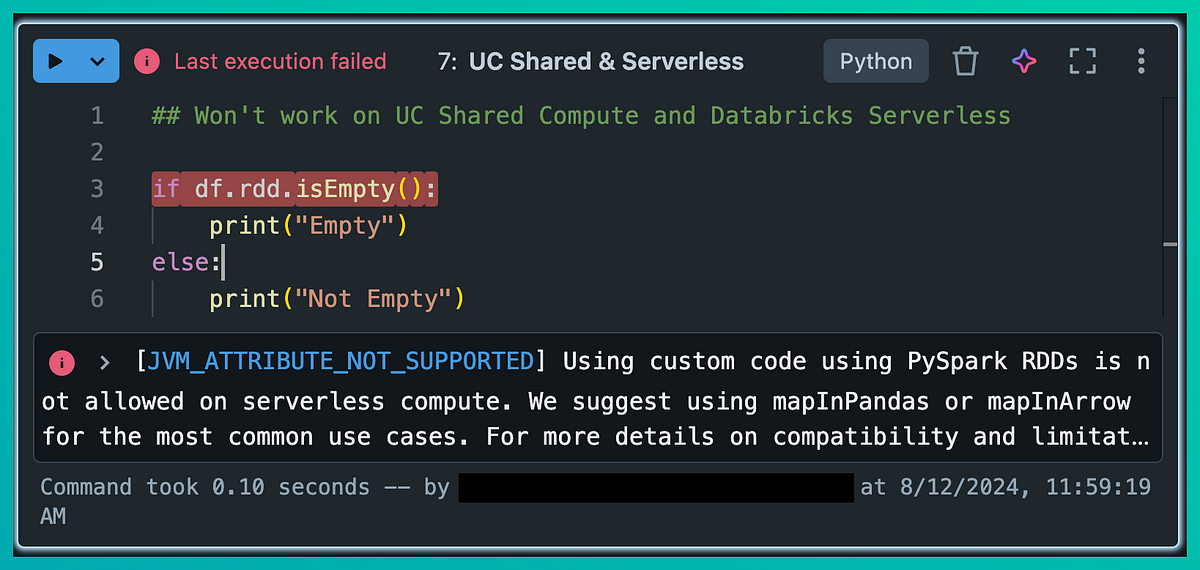Click the red error icon in output
This screenshot has width=1200, height=570.
pyautogui.click(x=62, y=361)
